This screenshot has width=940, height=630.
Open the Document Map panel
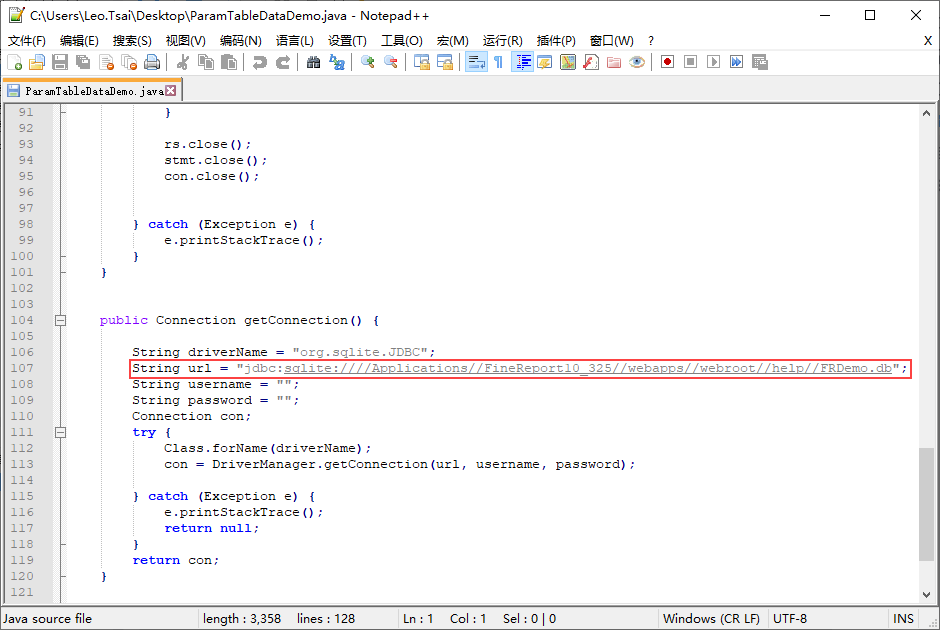pyautogui.click(x=568, y=62)
